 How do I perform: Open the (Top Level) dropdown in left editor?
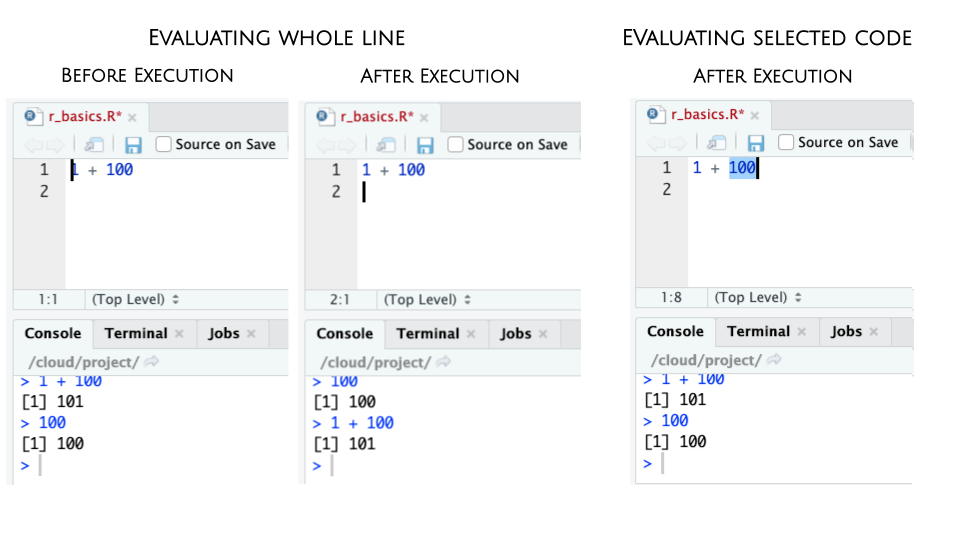coord(135,299)
